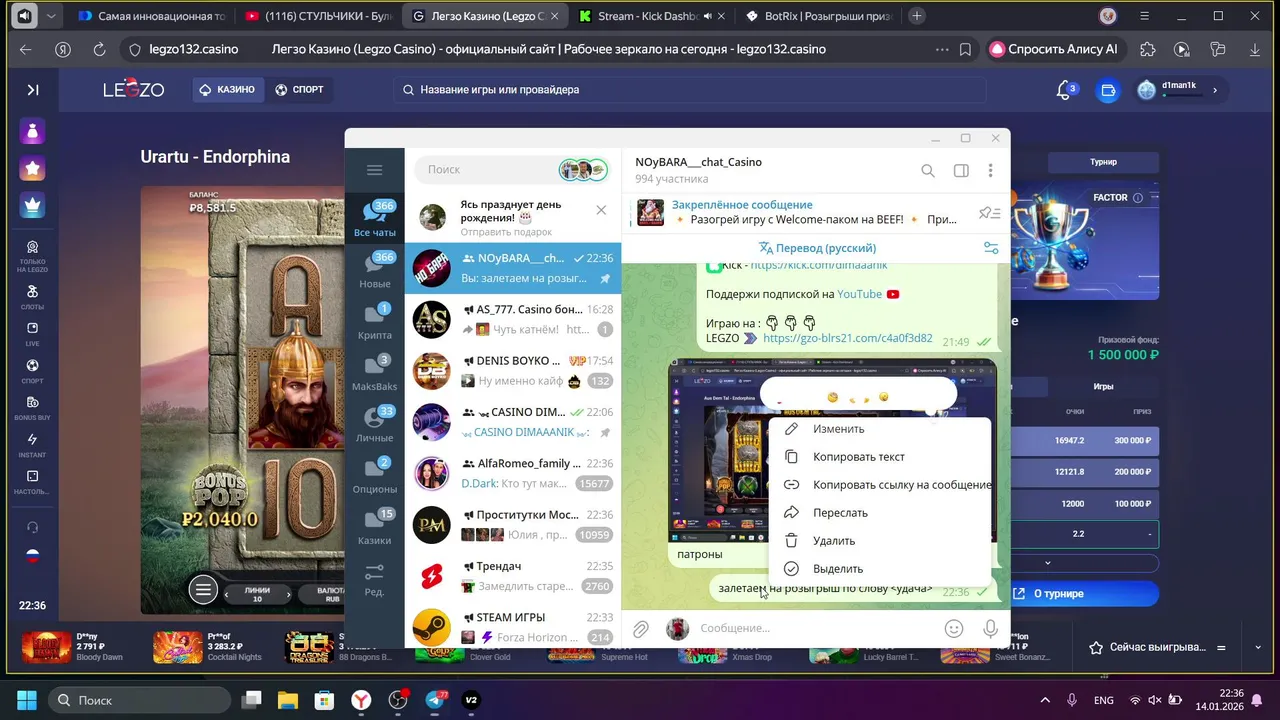Open "STEAM ИГРЫ" channel chat
The image size is (1280, 720).
[513, 628]
